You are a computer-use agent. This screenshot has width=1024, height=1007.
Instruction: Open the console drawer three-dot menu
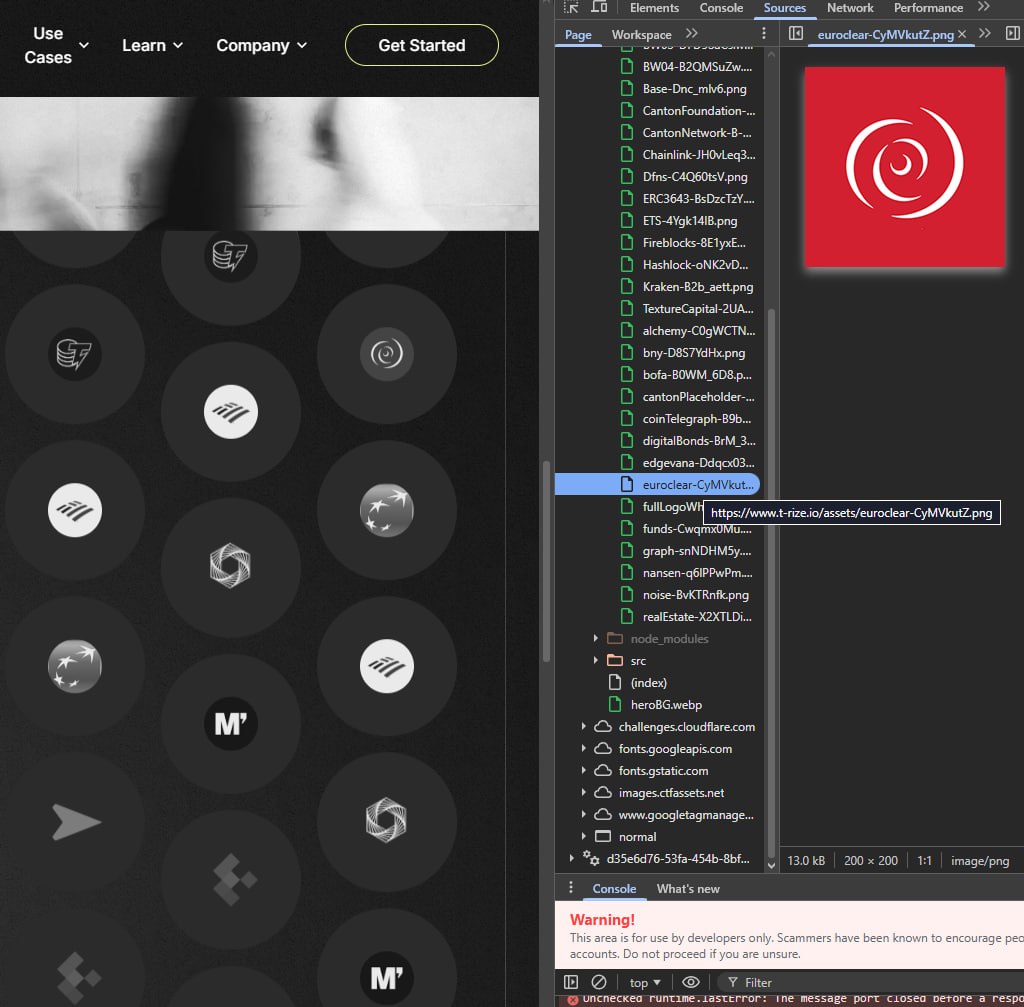click(x=571, y=887)
